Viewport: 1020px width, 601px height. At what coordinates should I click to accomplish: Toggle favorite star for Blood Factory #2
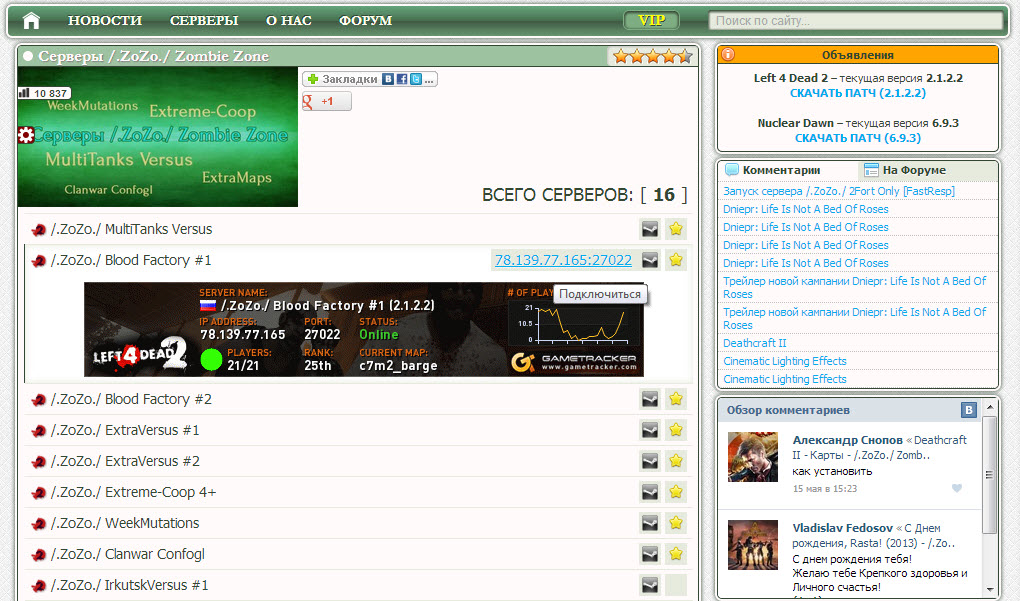click(x=676, y=399)
